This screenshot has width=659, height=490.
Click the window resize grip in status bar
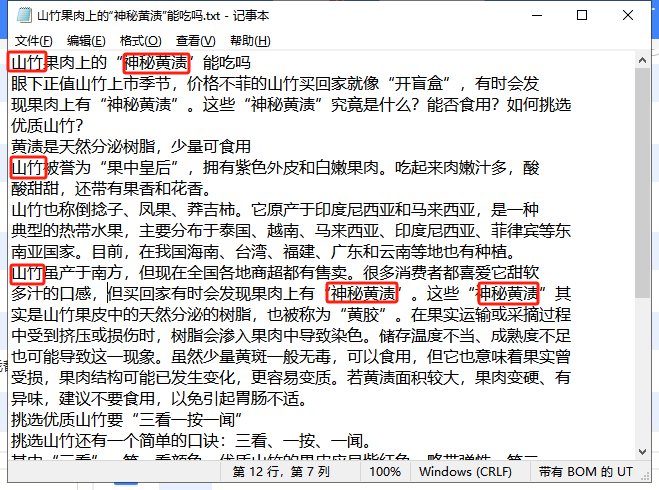645,477
